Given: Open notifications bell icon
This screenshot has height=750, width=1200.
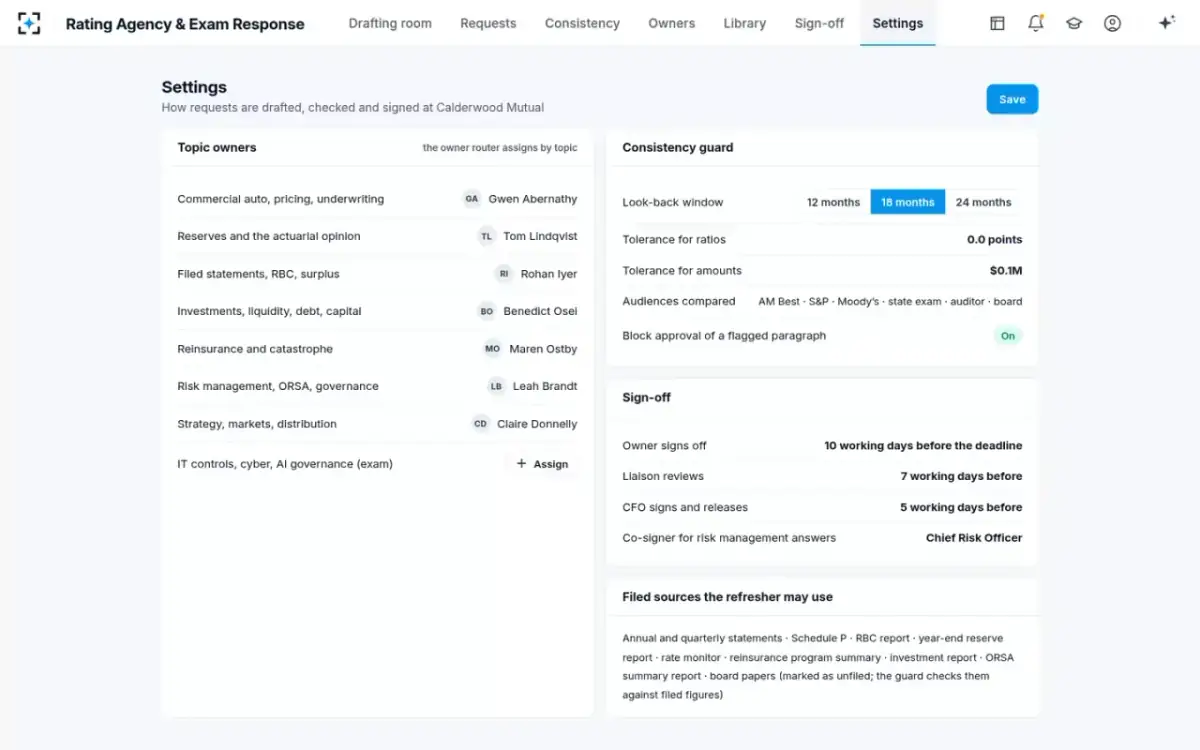Looking at the screenshot, I should 1035,23.
